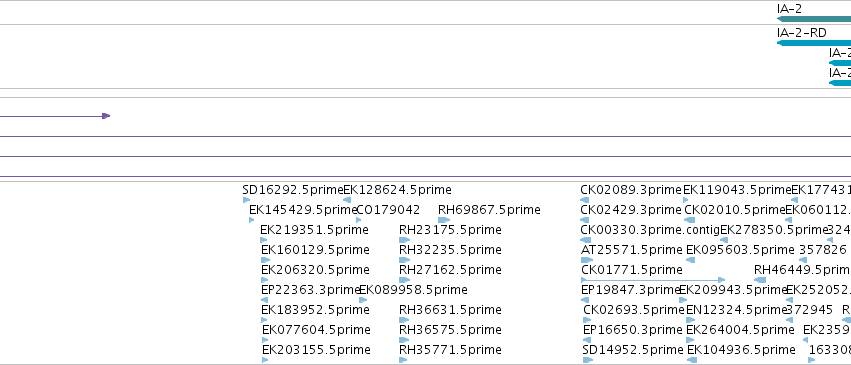The width and height of the screenshot is (851, 365).
Task: Click the RH46449.5prime arrow glyph
Action: click(x=760, y=280)
